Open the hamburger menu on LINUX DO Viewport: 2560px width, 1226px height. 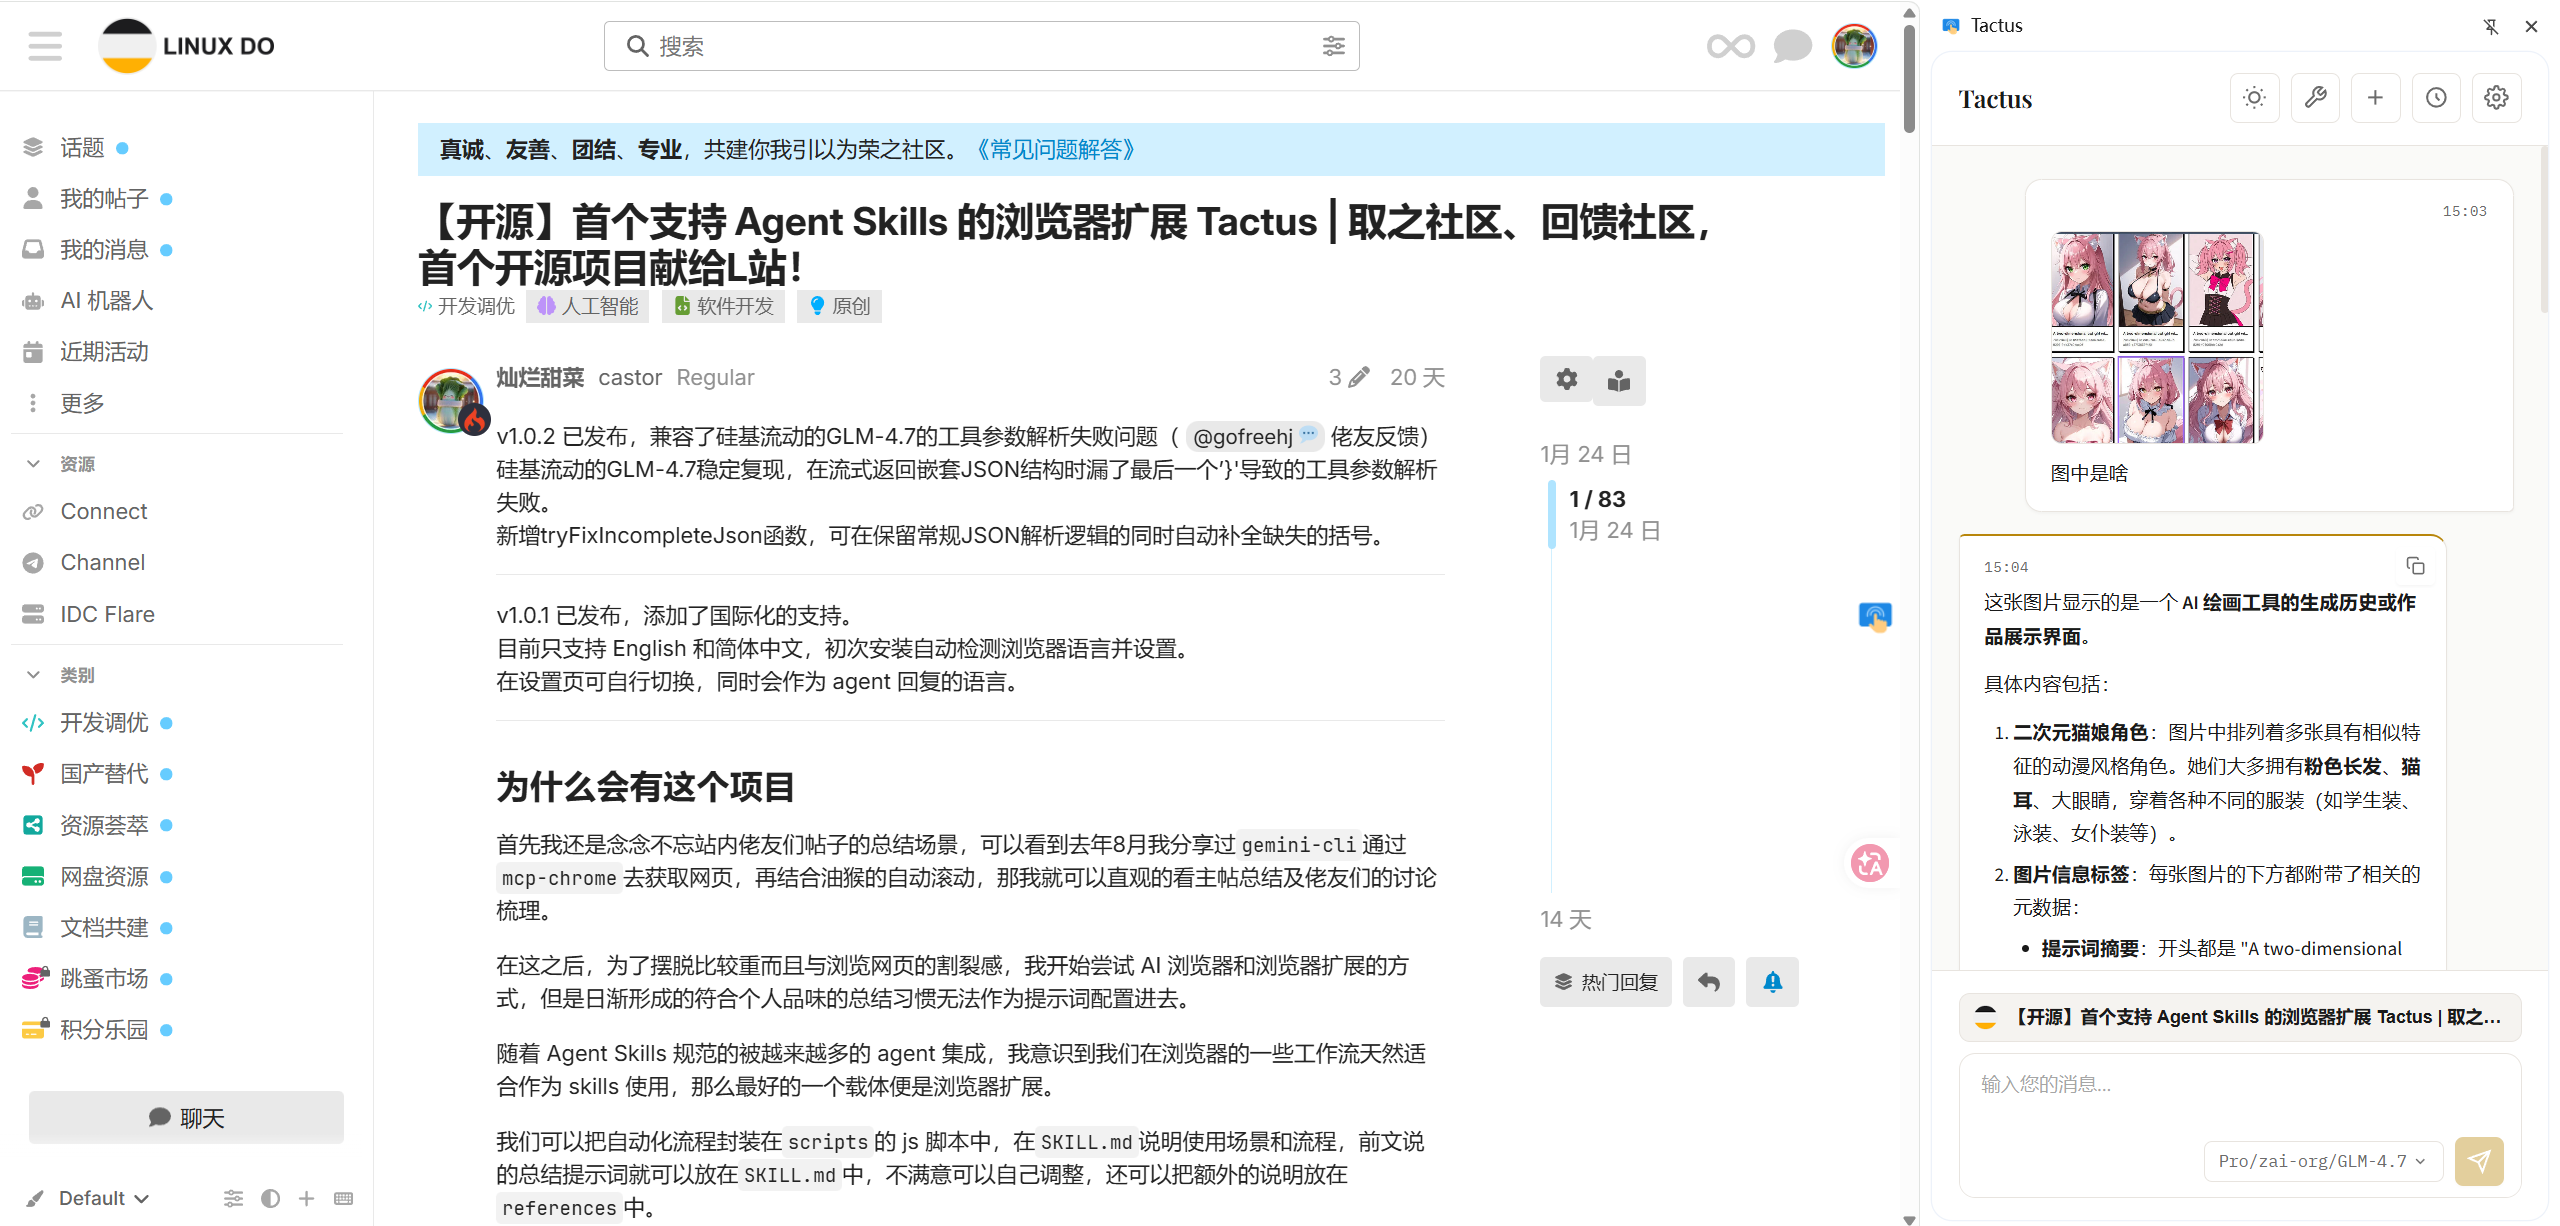[44, 46]
